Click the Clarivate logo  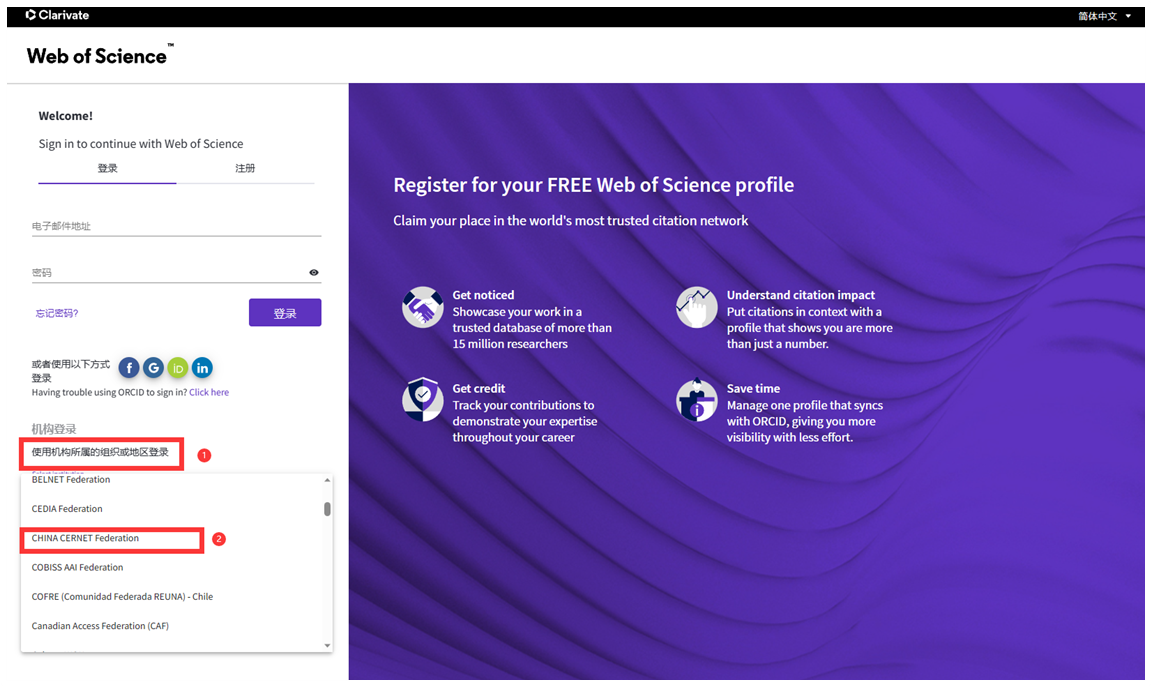click(57, 15)
